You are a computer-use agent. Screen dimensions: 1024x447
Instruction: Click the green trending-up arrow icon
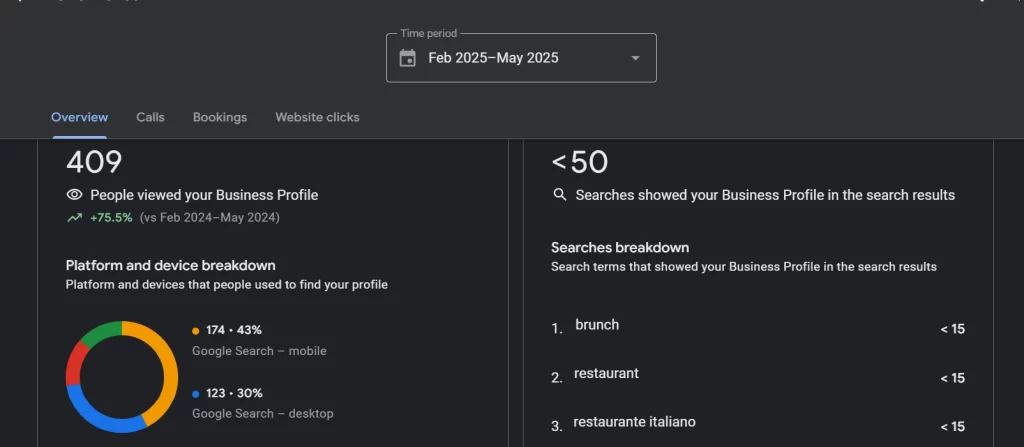click(x=74, y=217)
